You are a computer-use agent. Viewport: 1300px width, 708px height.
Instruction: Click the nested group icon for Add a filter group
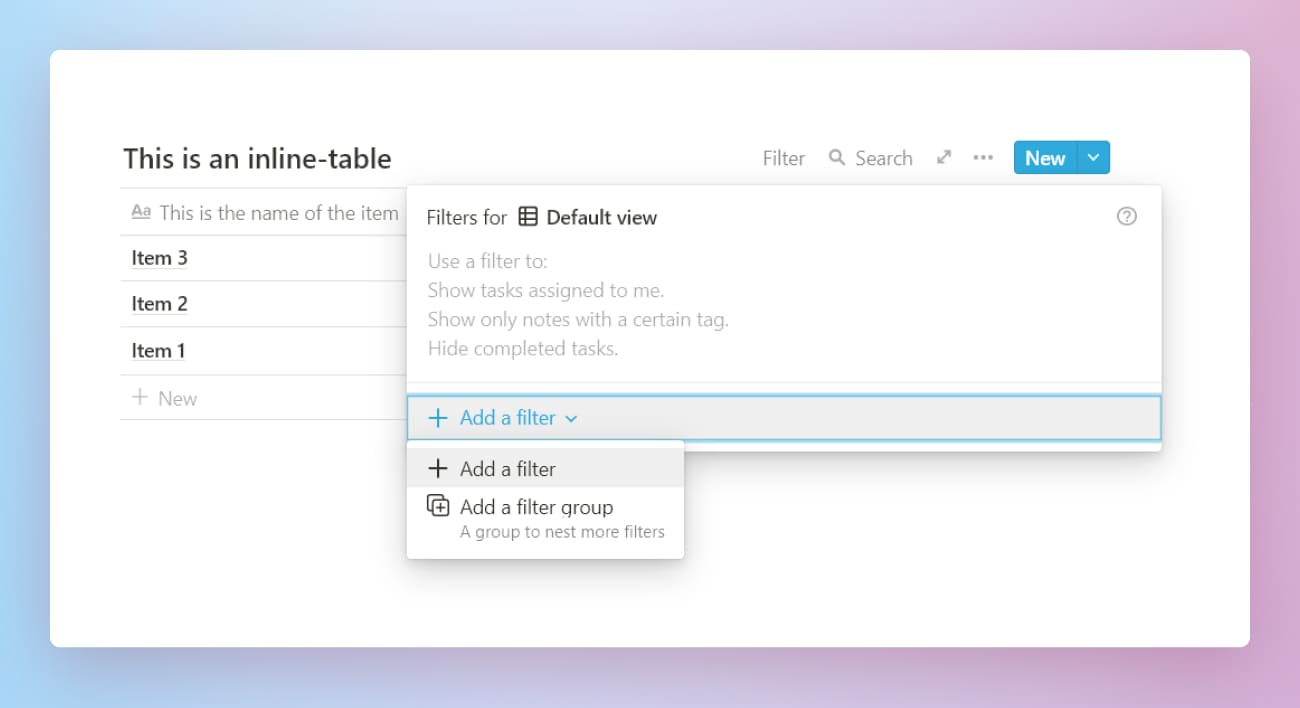coord(438,506)
